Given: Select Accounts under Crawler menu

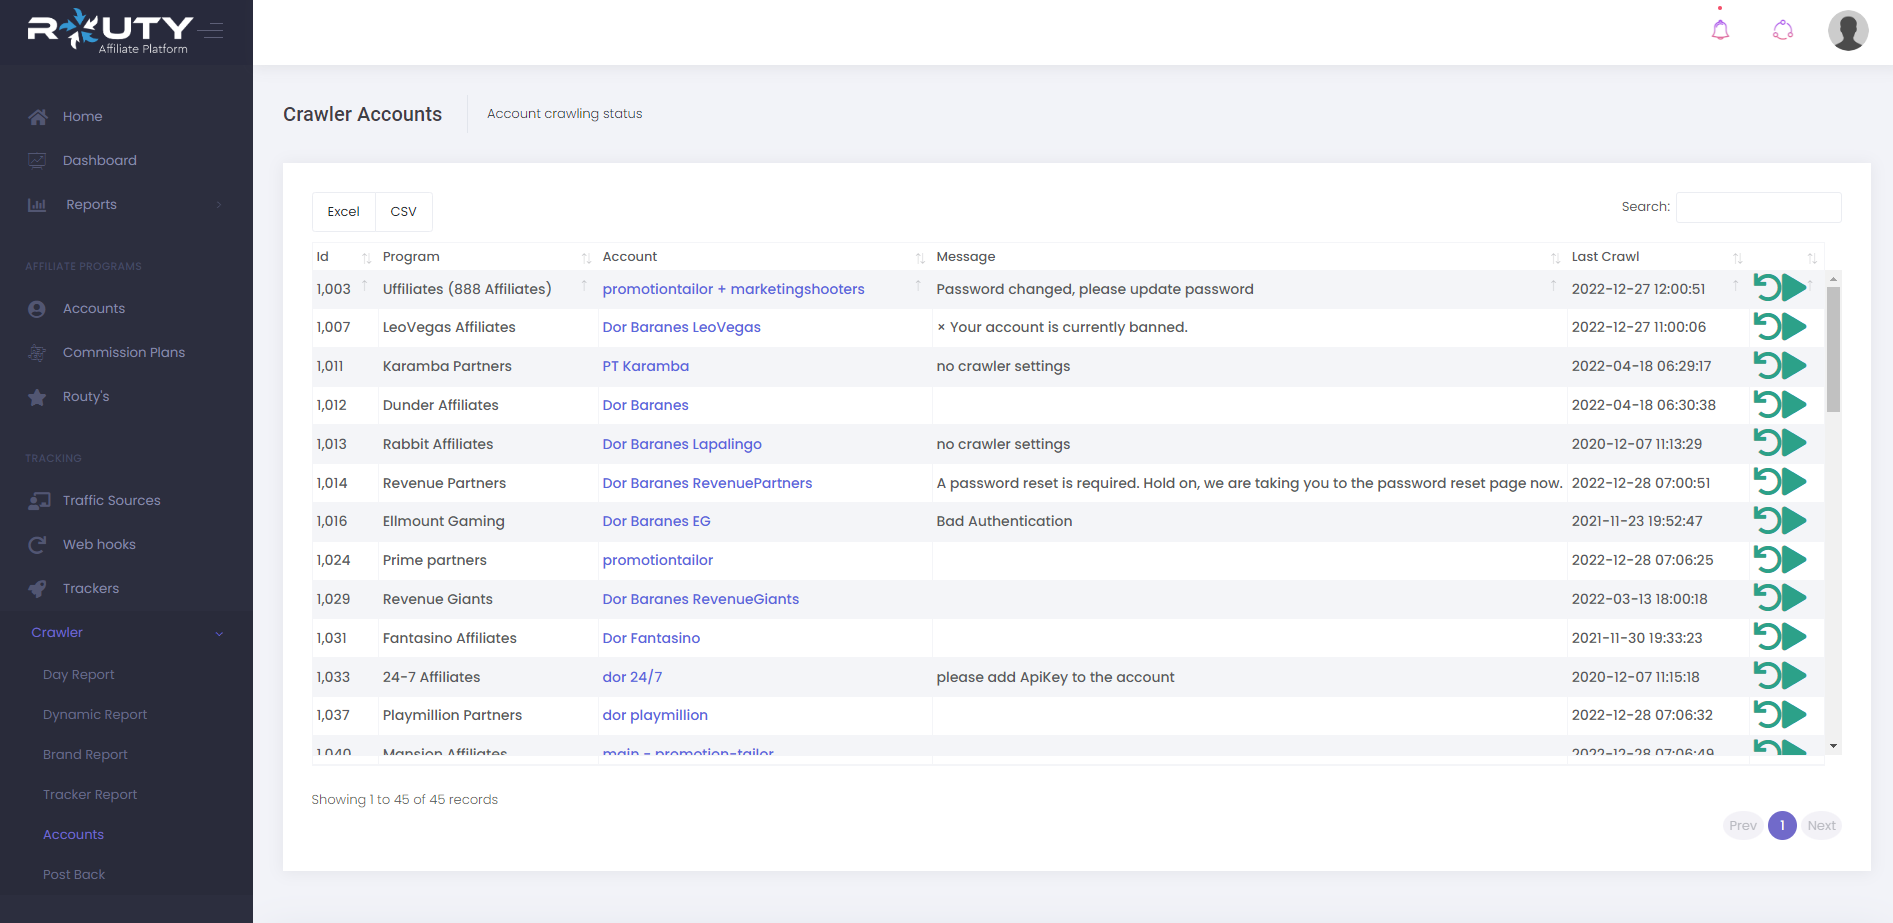Looking at the screenshot, I should 73,835.
